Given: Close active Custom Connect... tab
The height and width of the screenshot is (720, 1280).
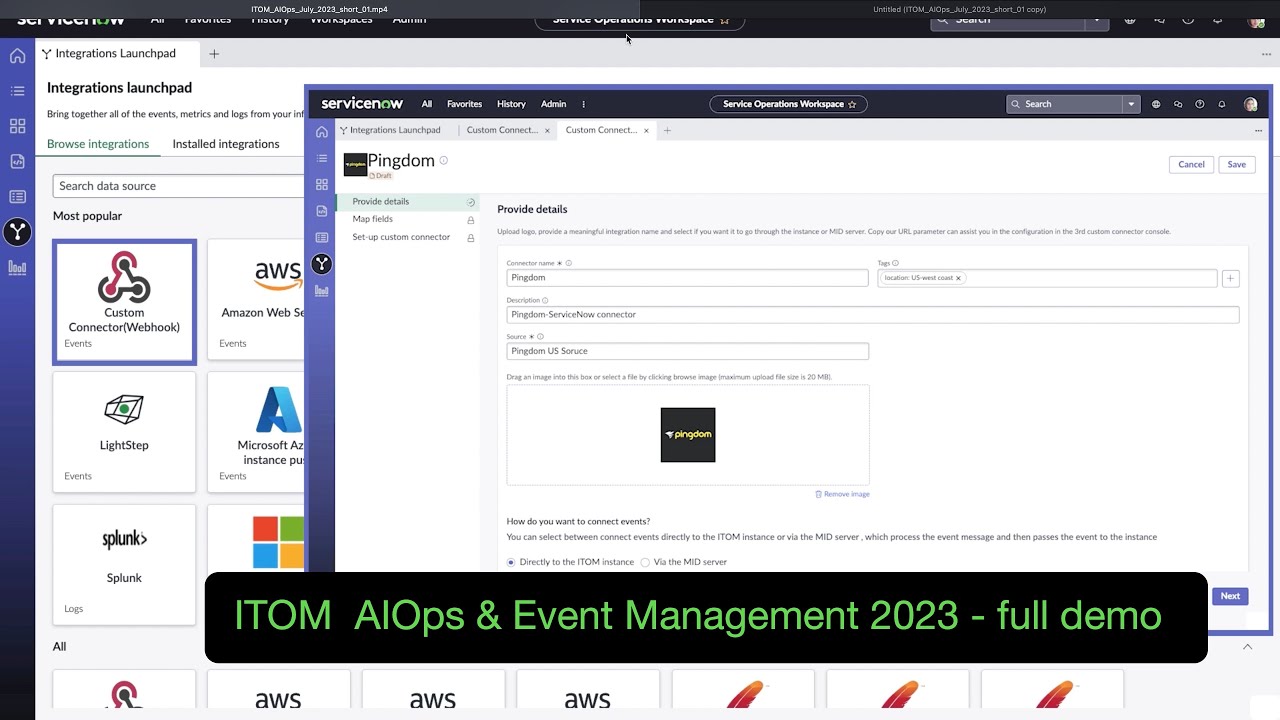Looking at the screenshot, I should click(x=646, y=130).
